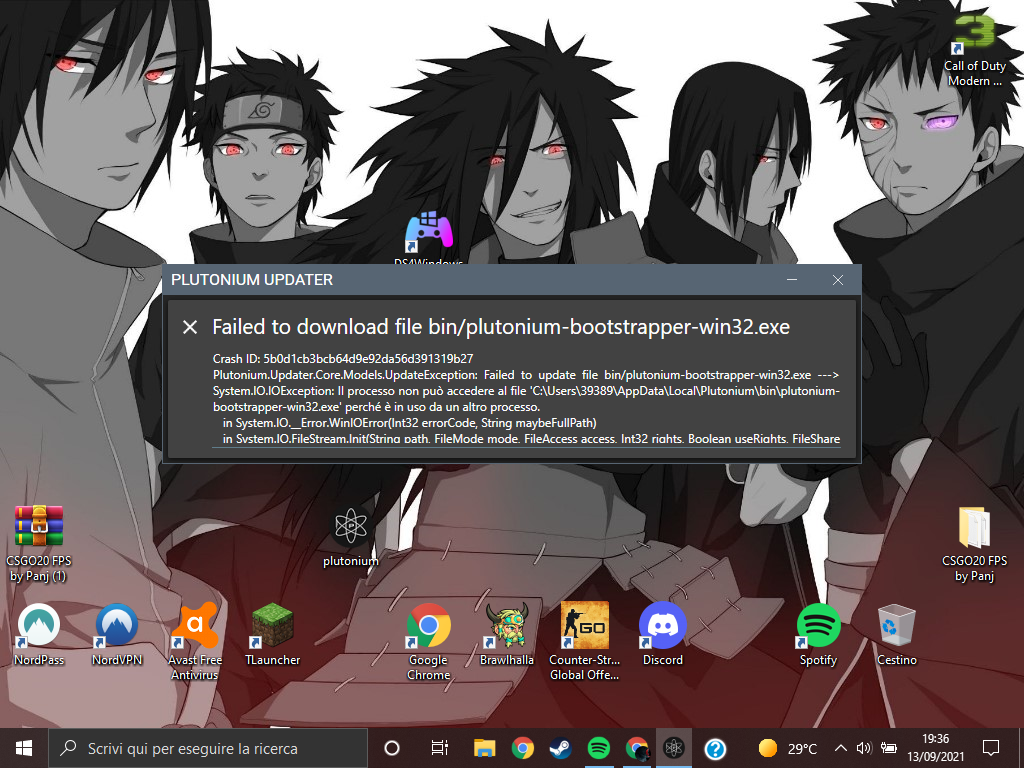Open the volume control in system tray

[x=864, y=748]
